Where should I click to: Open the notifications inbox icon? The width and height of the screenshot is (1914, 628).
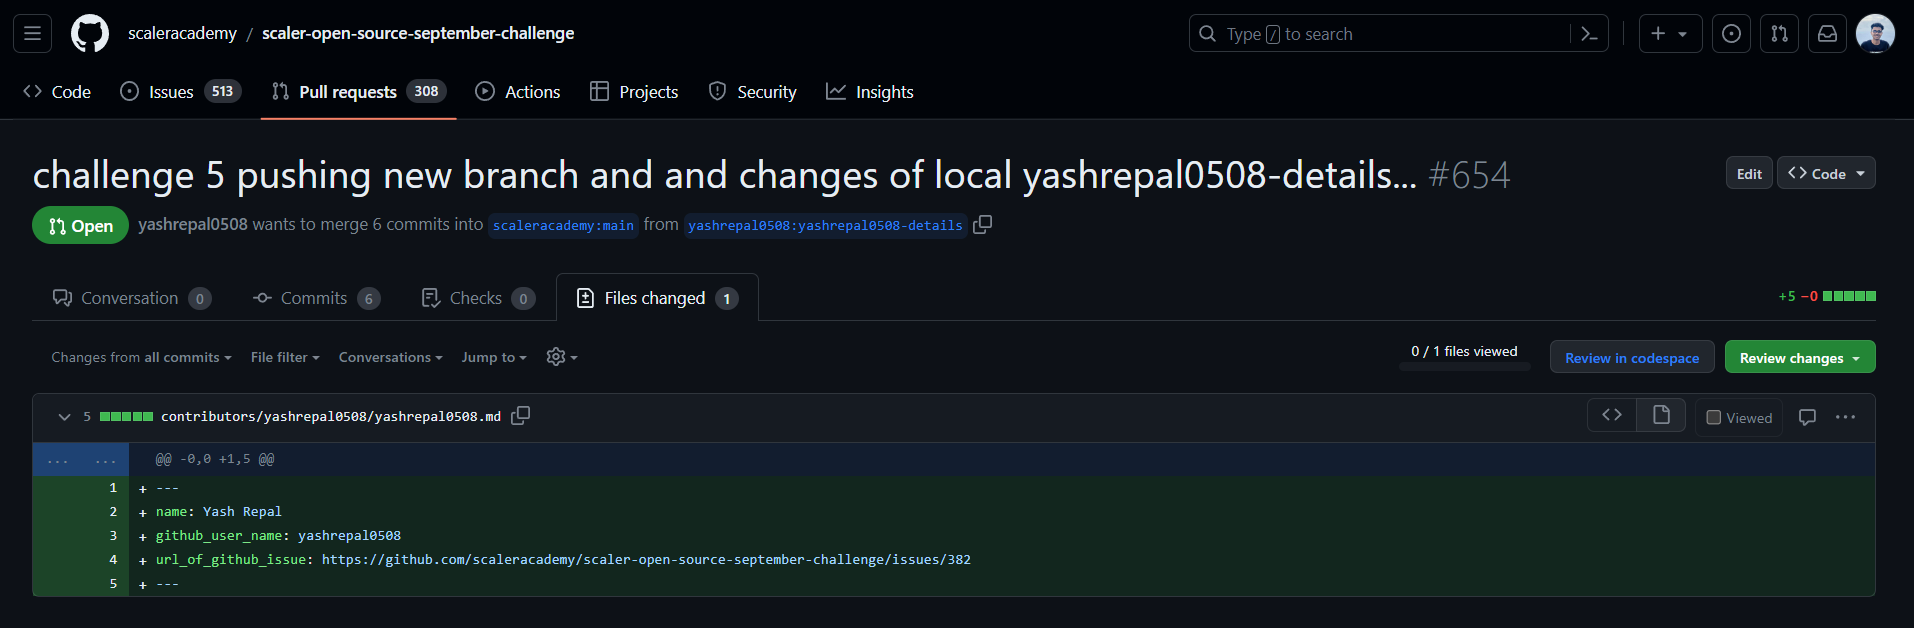pyautogui.click(x=1827, y=33)
